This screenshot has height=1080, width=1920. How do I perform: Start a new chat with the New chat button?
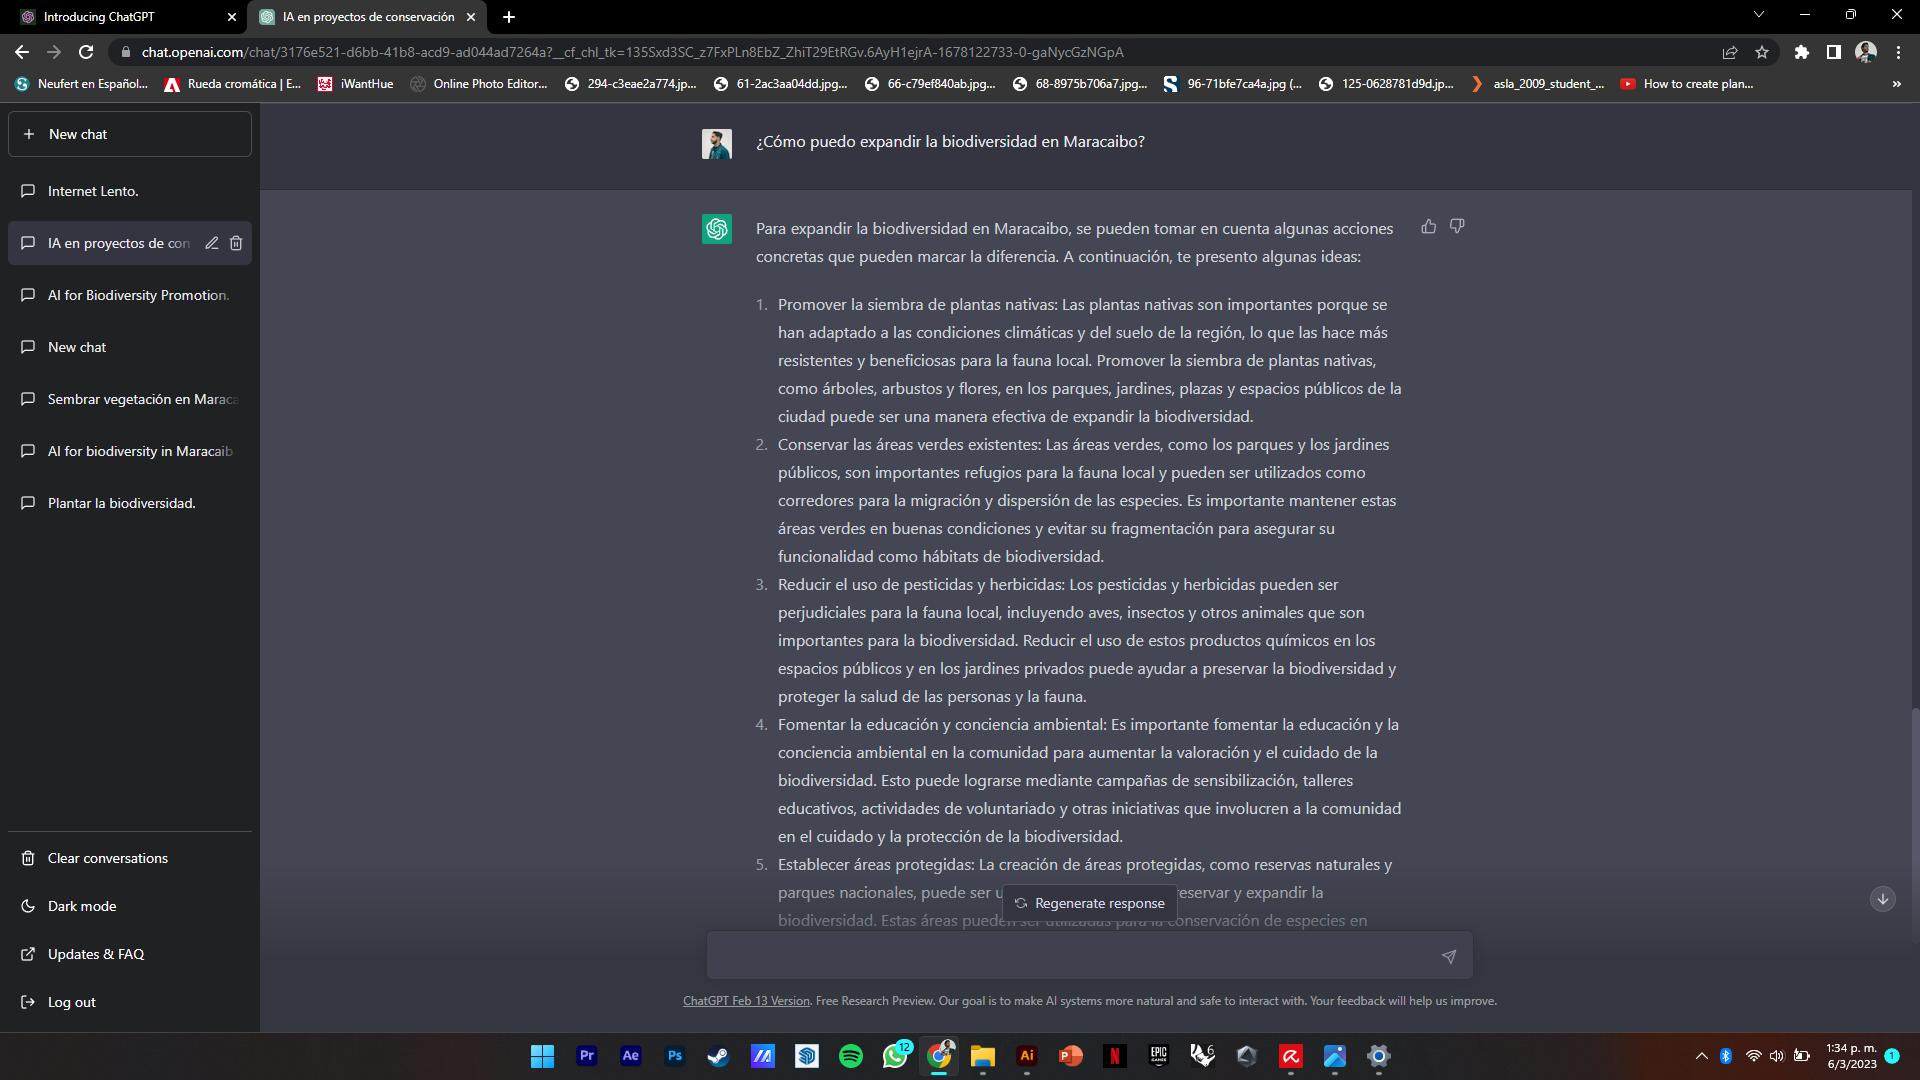point(130,134)
